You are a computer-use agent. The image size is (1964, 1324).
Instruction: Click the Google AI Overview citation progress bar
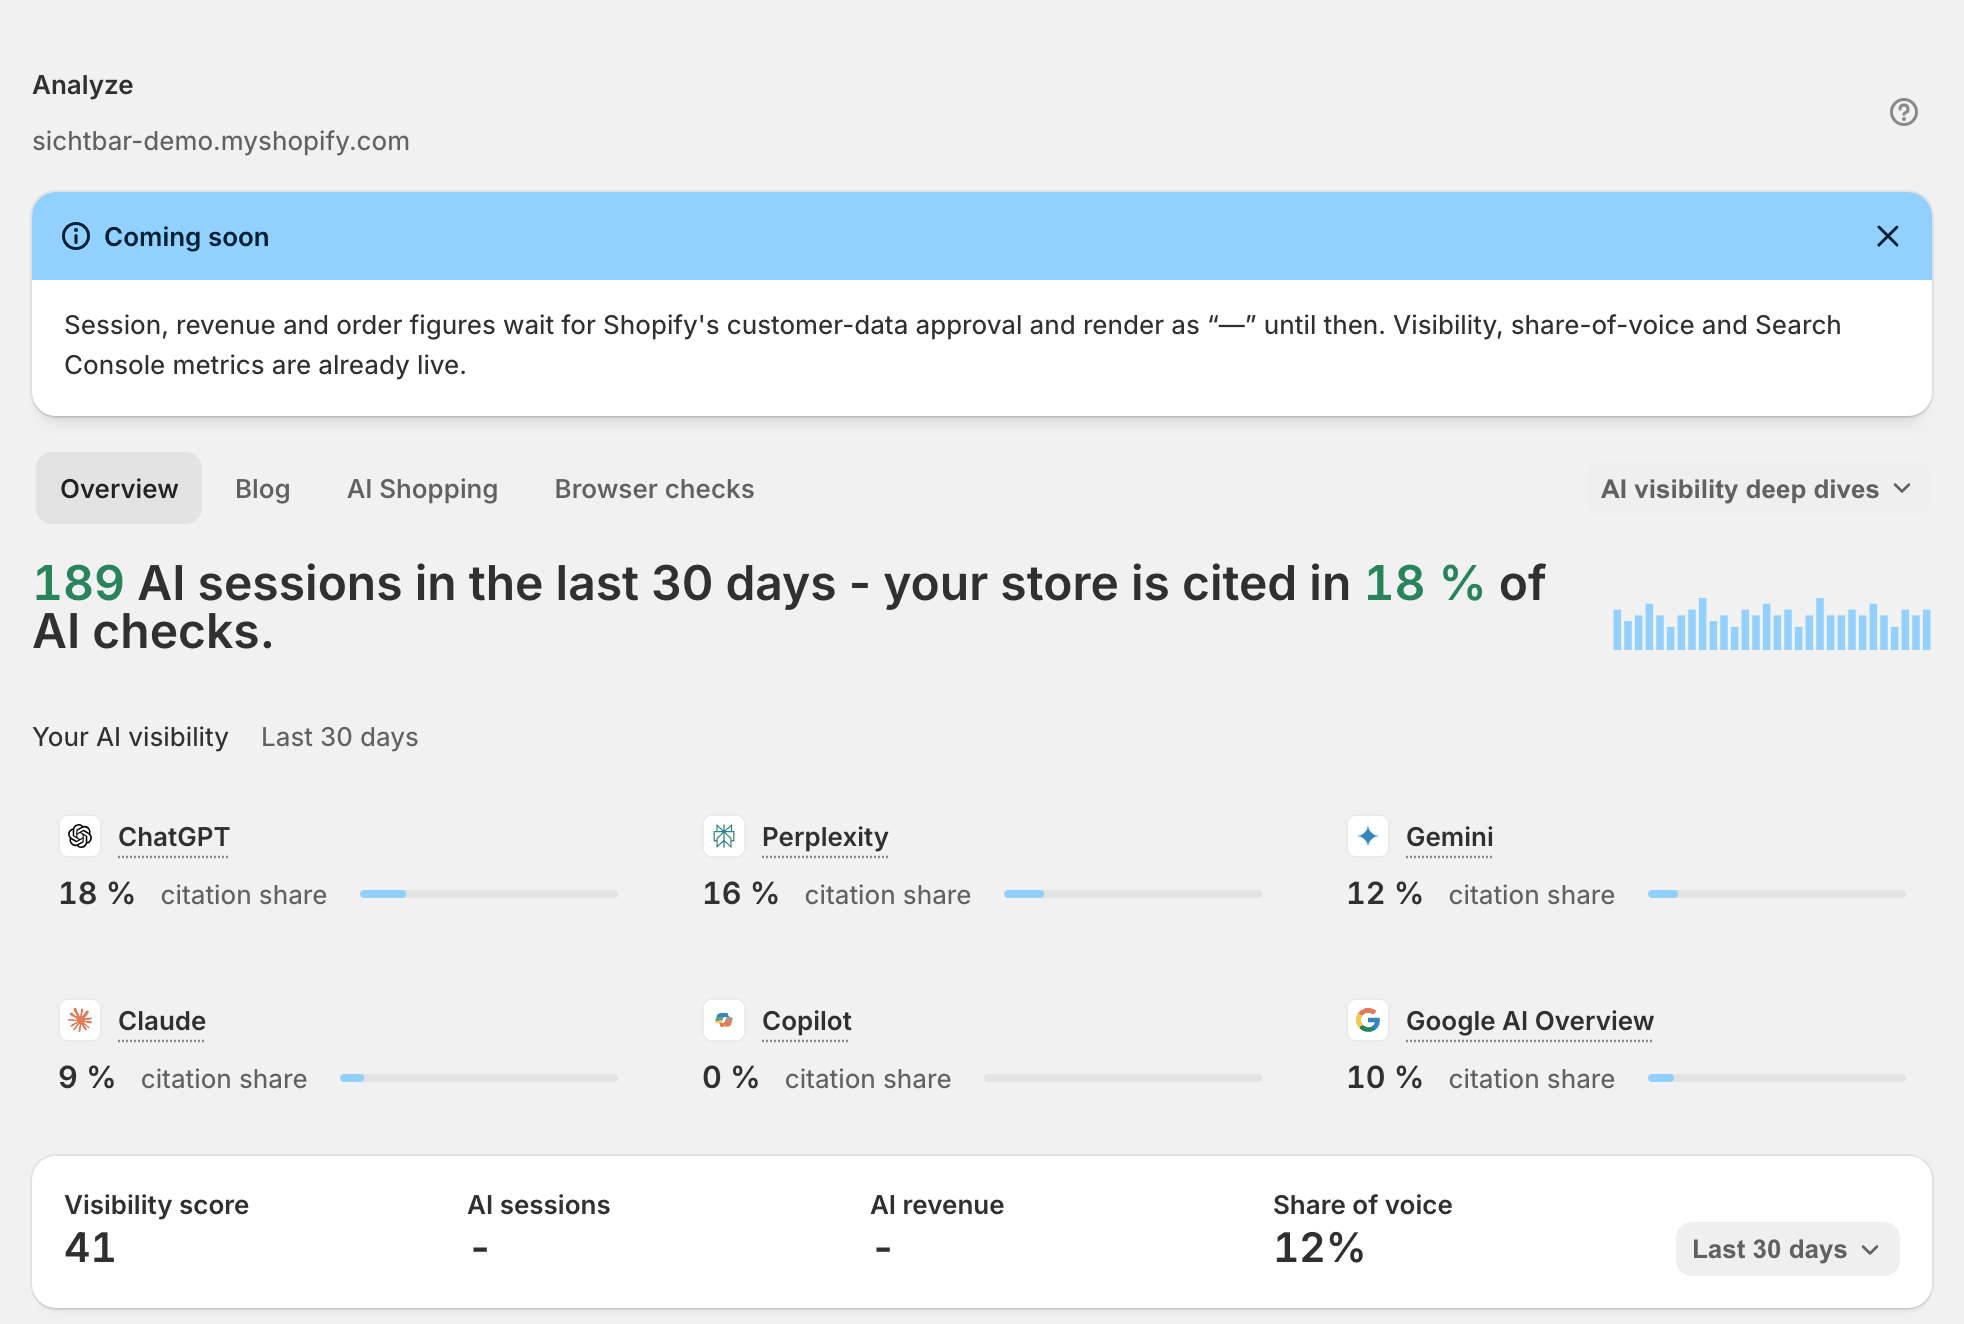(1777, 1078)
